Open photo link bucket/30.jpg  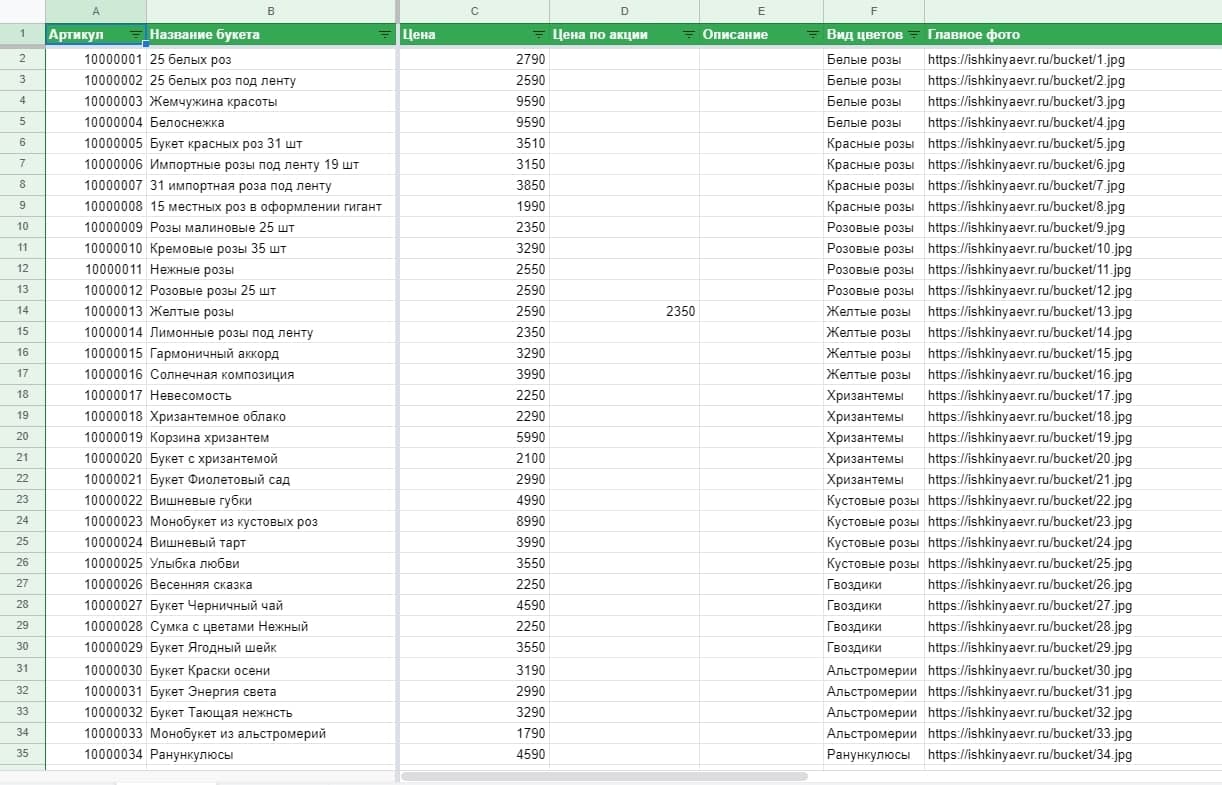(x=1030, y=670)
